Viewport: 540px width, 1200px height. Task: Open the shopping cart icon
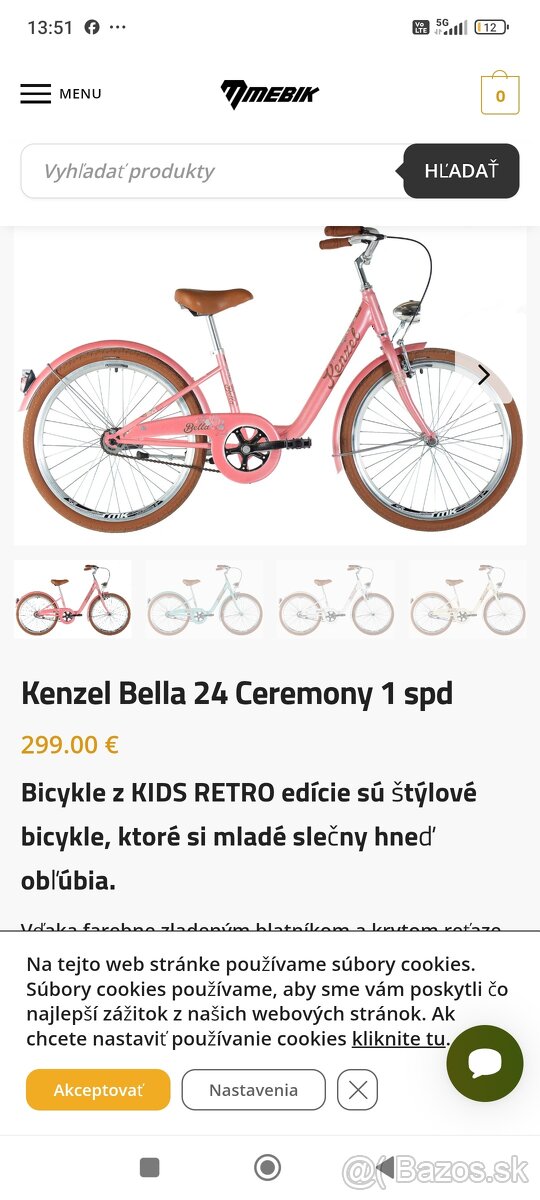(x=500, y=95)
